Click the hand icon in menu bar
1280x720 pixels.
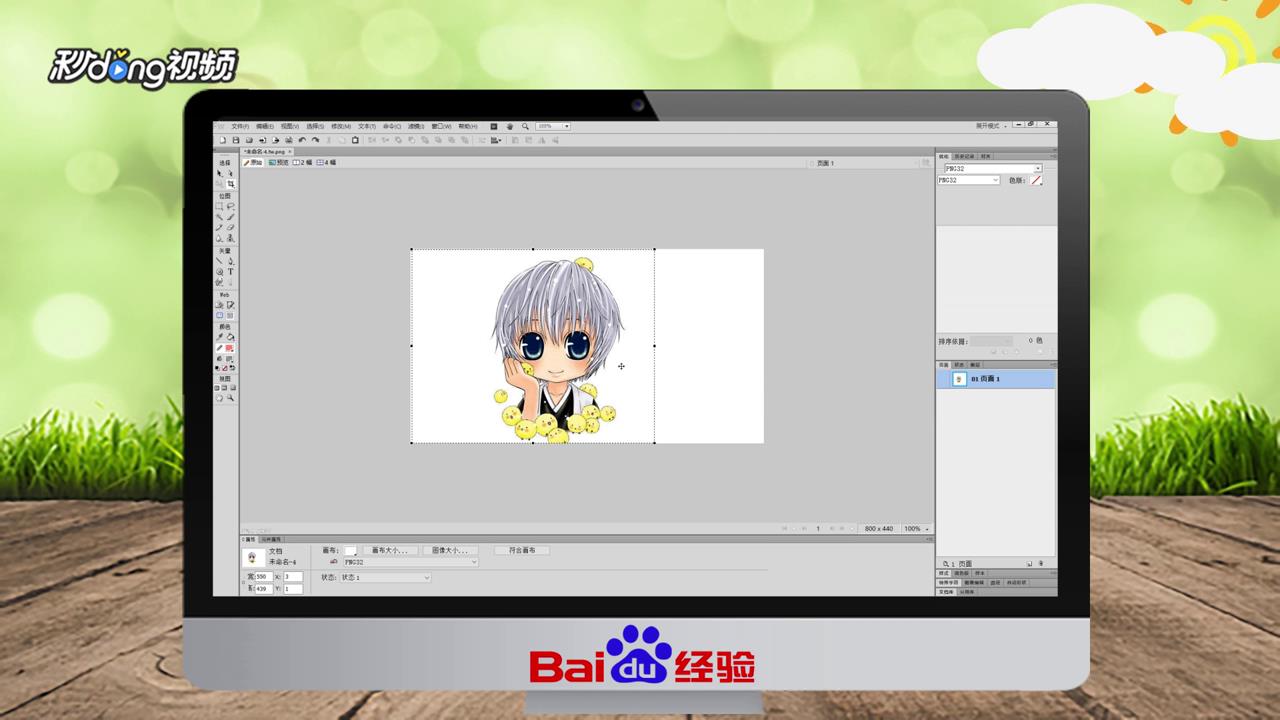coord(509,126)
